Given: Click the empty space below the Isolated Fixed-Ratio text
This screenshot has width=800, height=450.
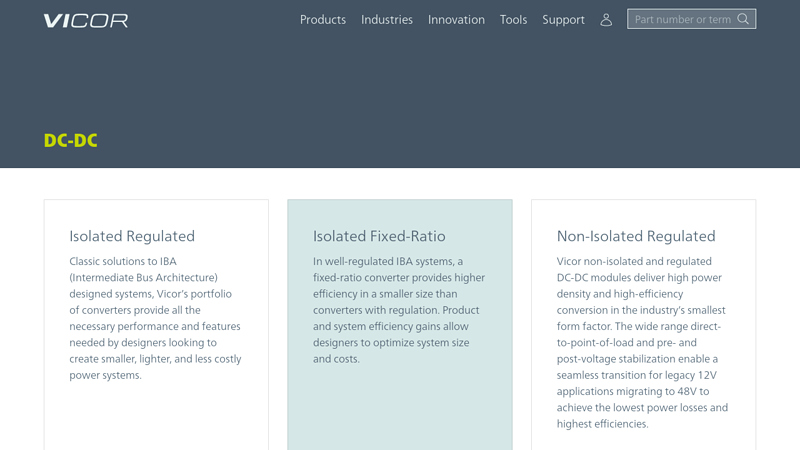Looking at the screenshot, I should (x=399, y=410).
